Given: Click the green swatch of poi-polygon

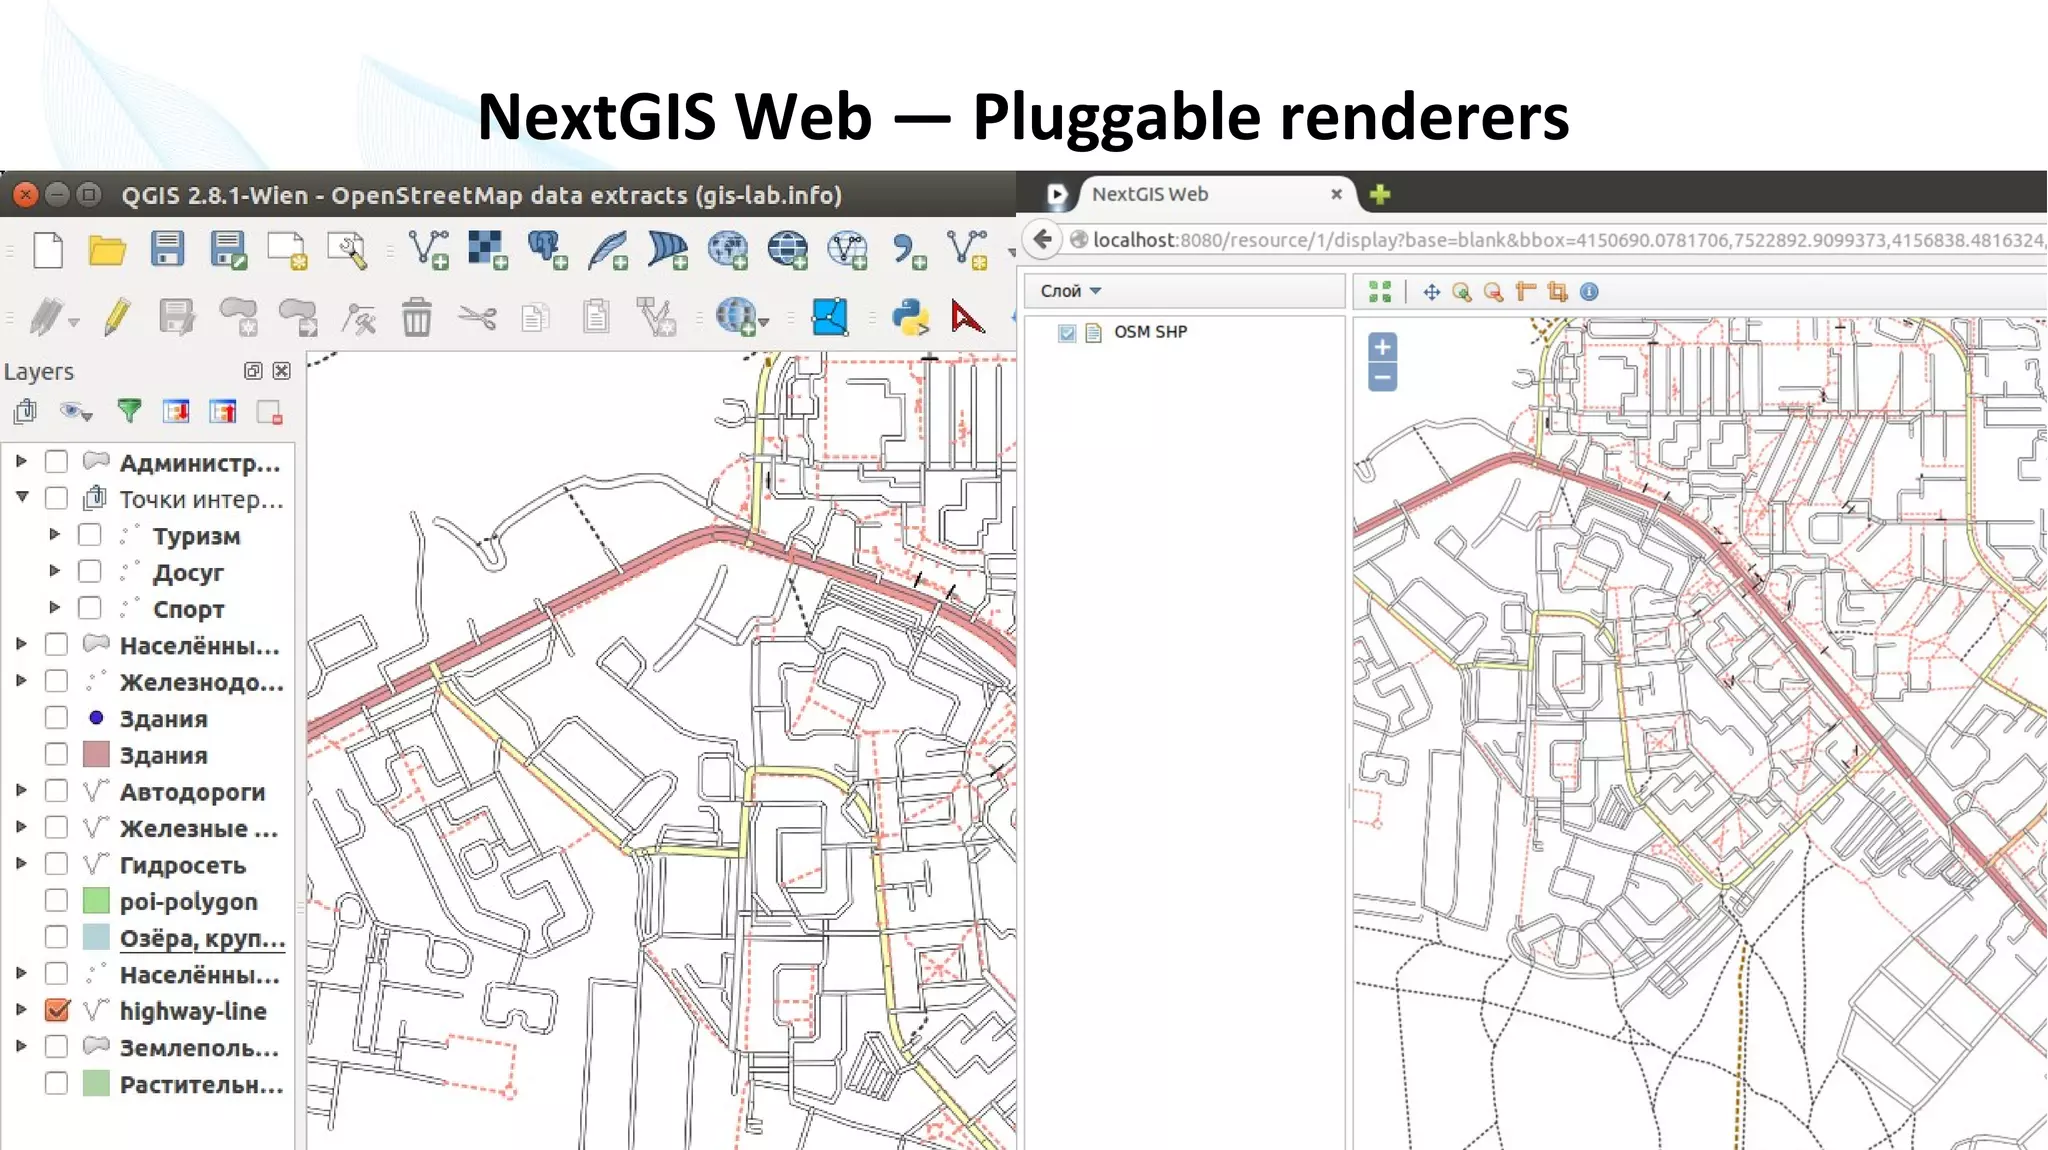Looking at the screenshot, I should 96,900.
